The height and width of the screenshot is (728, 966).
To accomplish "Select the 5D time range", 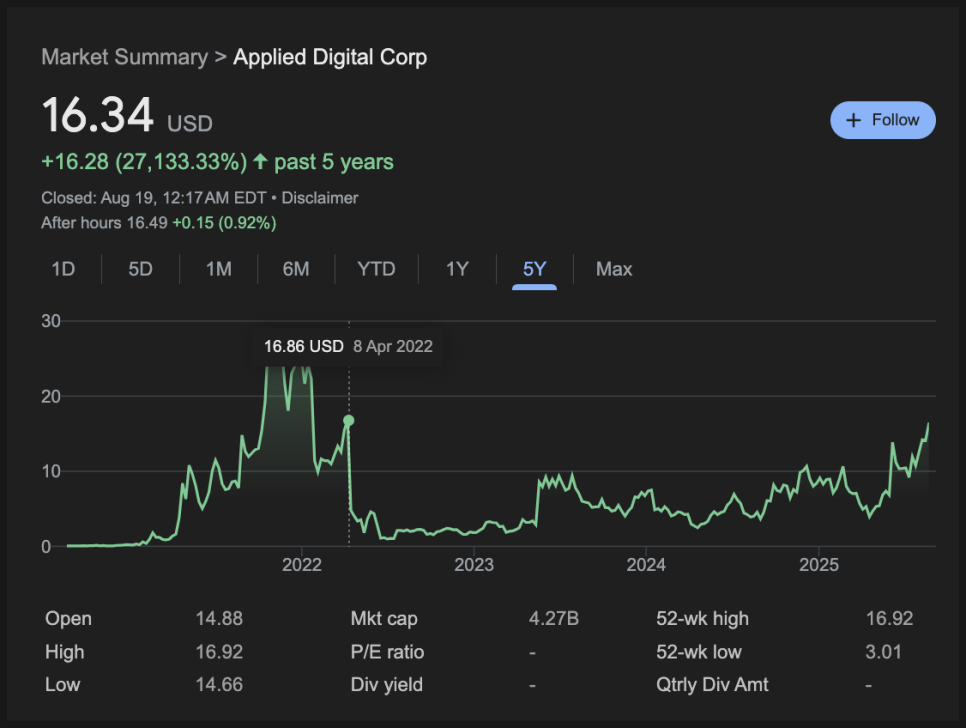I will coord(140,269).
